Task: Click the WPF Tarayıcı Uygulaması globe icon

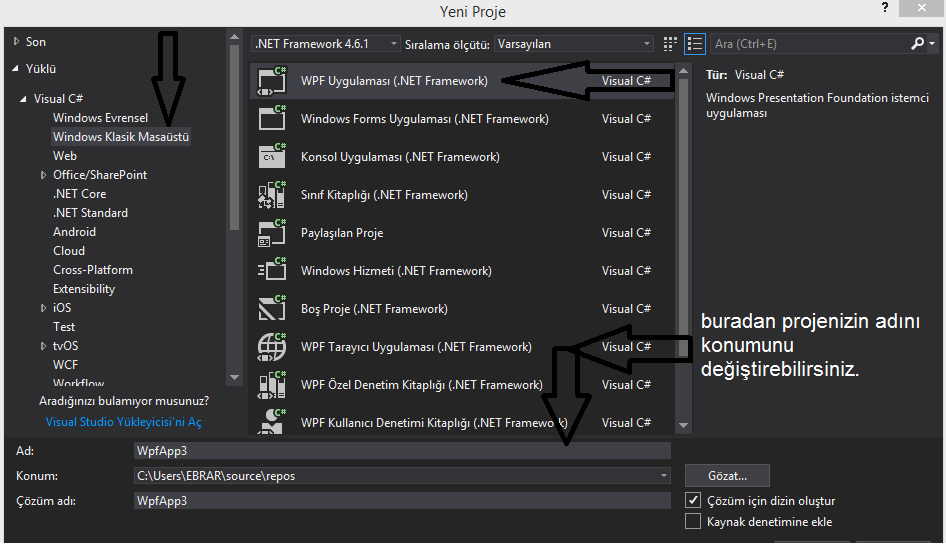Action: 272,347
